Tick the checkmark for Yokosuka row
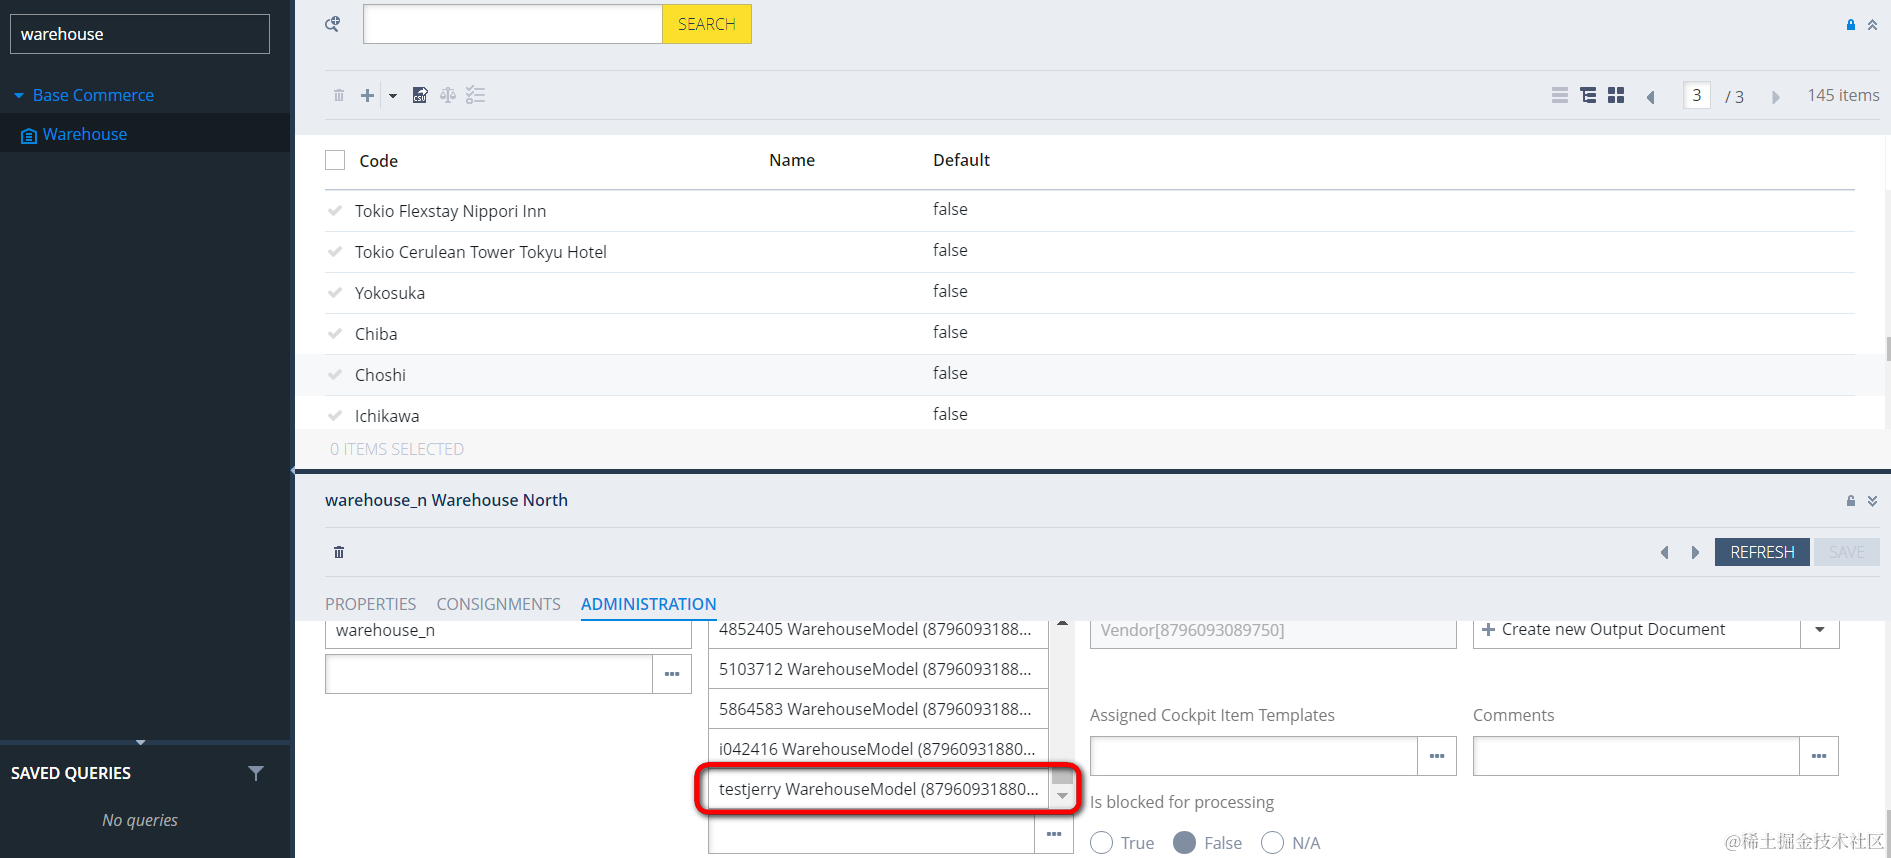Image resolution: width=1891 pixels, height=858 pixels. 335,293
